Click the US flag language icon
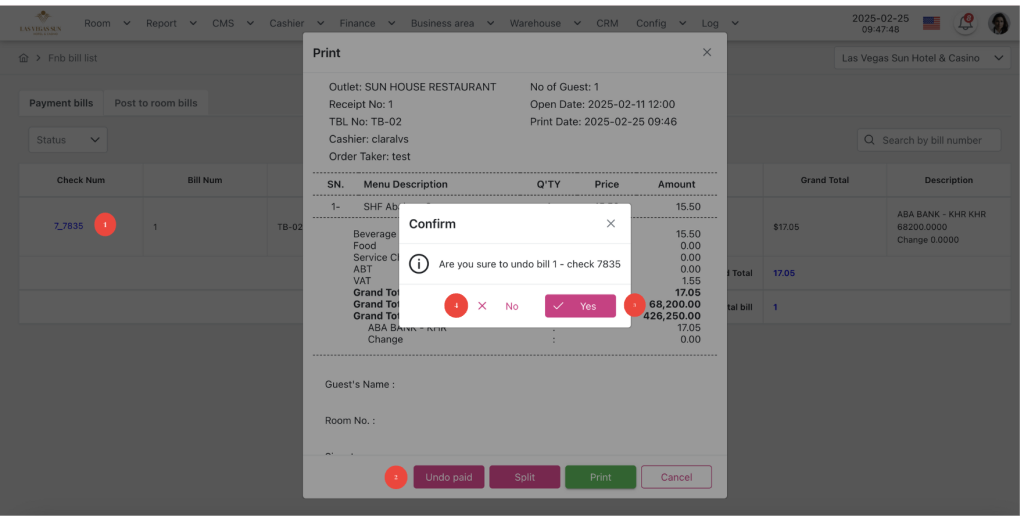Image resolution: width=1024 pixels, height=517 pixels. tap(931, 23)
